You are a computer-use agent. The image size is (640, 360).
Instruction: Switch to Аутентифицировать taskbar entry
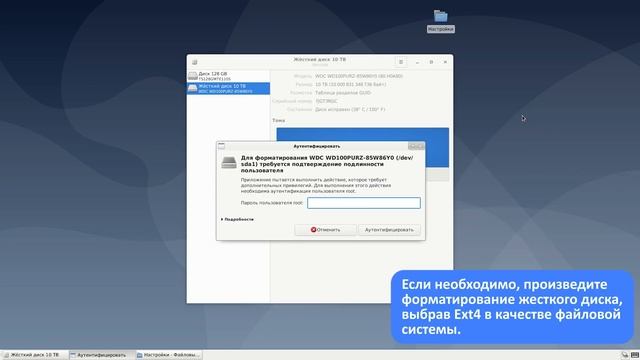[x=101, y=355]
